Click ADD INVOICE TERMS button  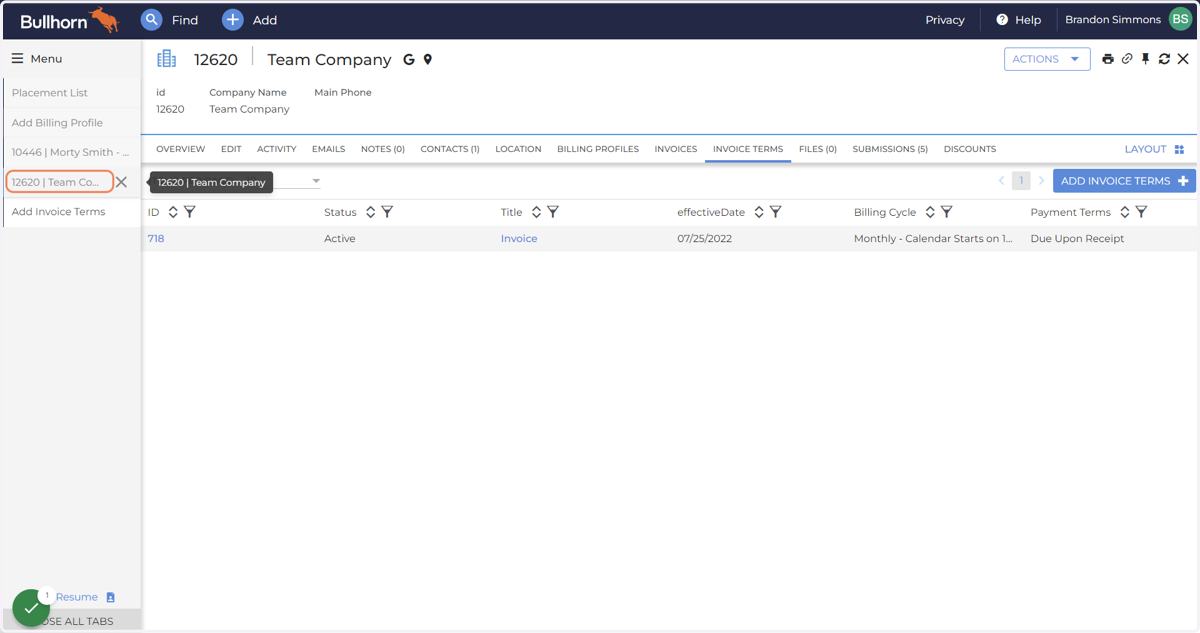[x=1124, y=181]
